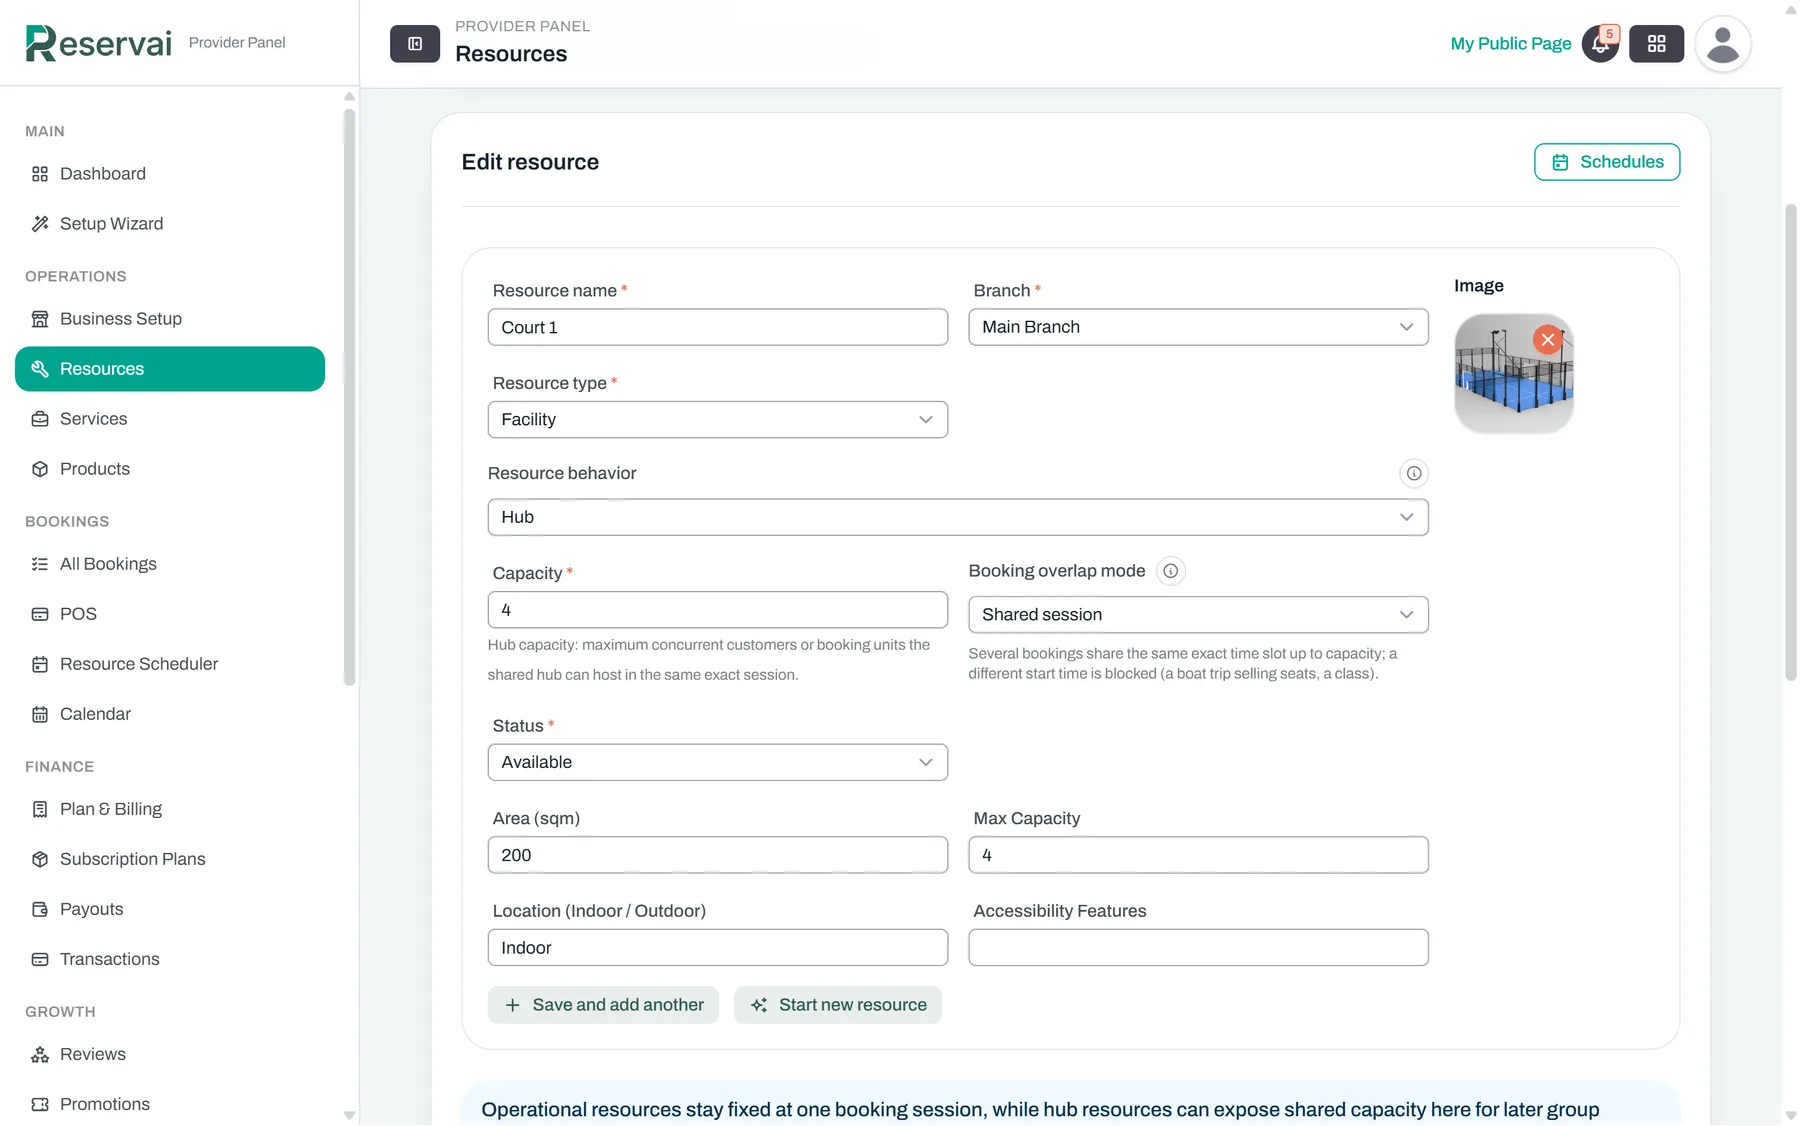Click the Area (sqm) field

[x=718, y=855]
